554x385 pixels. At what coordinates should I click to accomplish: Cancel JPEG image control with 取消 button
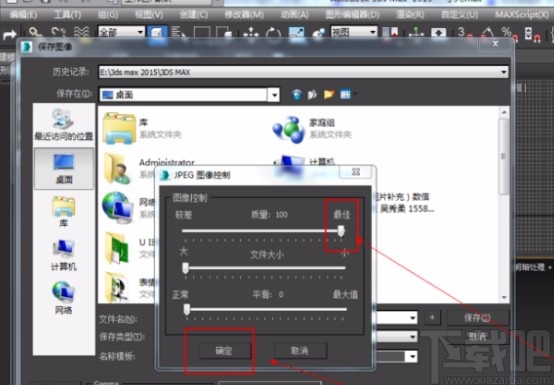pyautogui.click(x=300, y=351)
